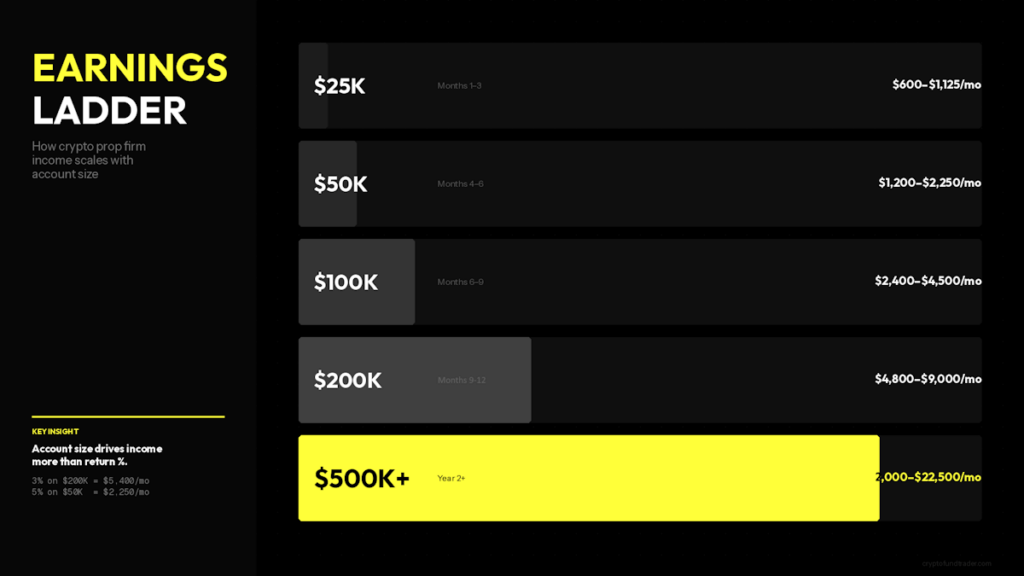Click the $100K account label
Screen dimensions: 1024x576
click(346, 282)
